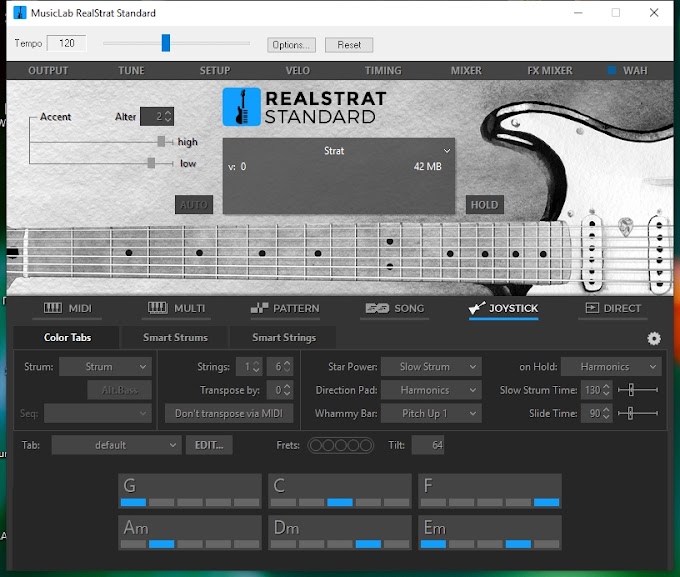Click the PATTERN blocks icon
This screenshot has height=577, width=680.
click(x=259, y=308)
